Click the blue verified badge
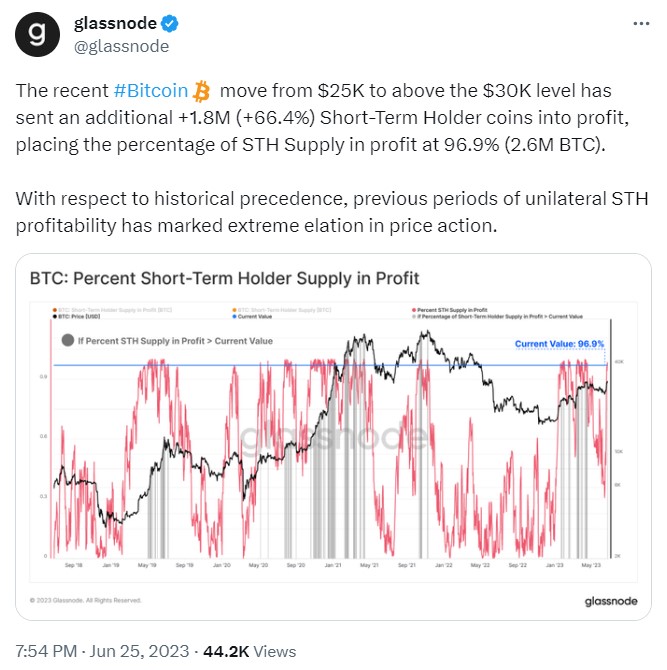Viewport: 667px width, 670px height. (x=170, y=24)
